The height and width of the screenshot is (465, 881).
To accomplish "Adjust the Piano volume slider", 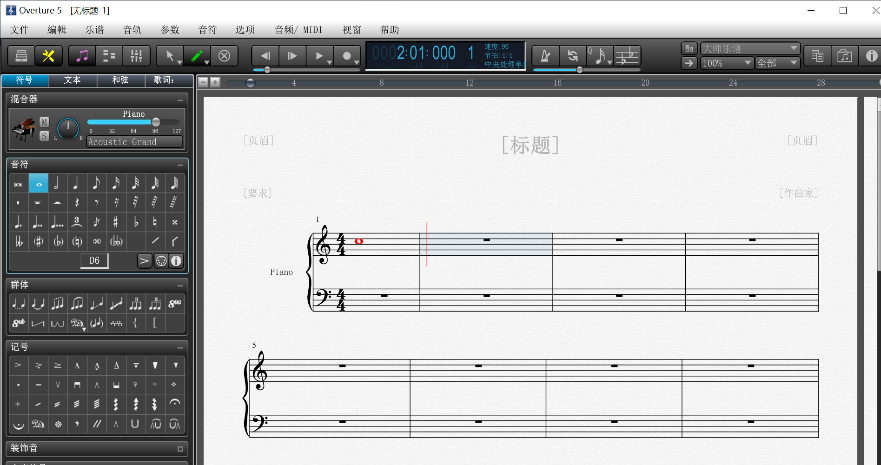I will (133, 122).
